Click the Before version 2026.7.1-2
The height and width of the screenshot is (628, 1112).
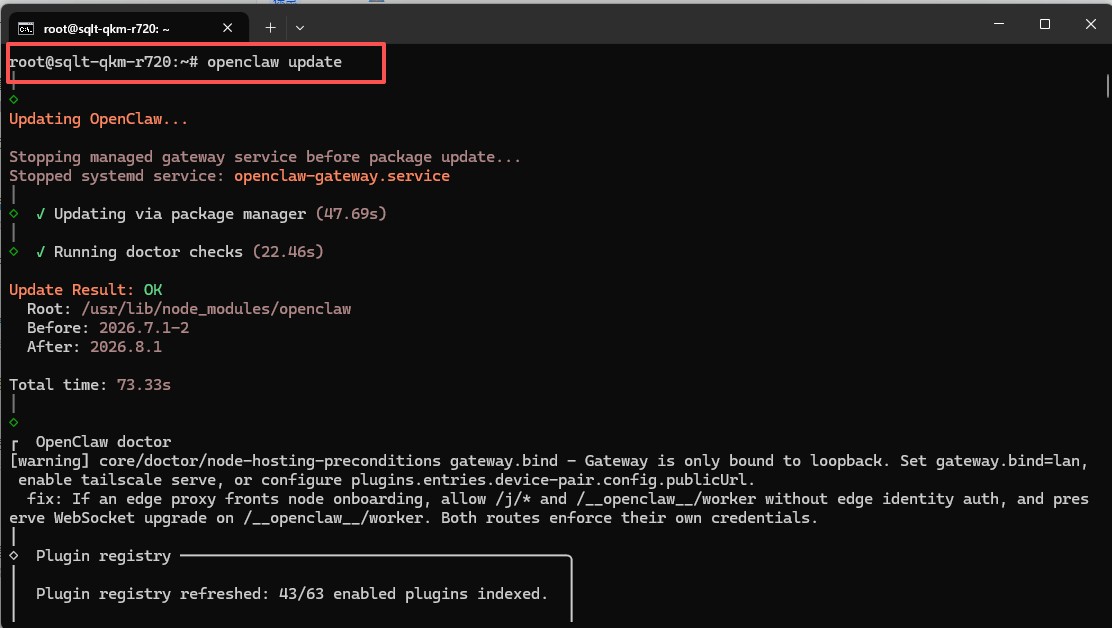click(x=144, y=327)
